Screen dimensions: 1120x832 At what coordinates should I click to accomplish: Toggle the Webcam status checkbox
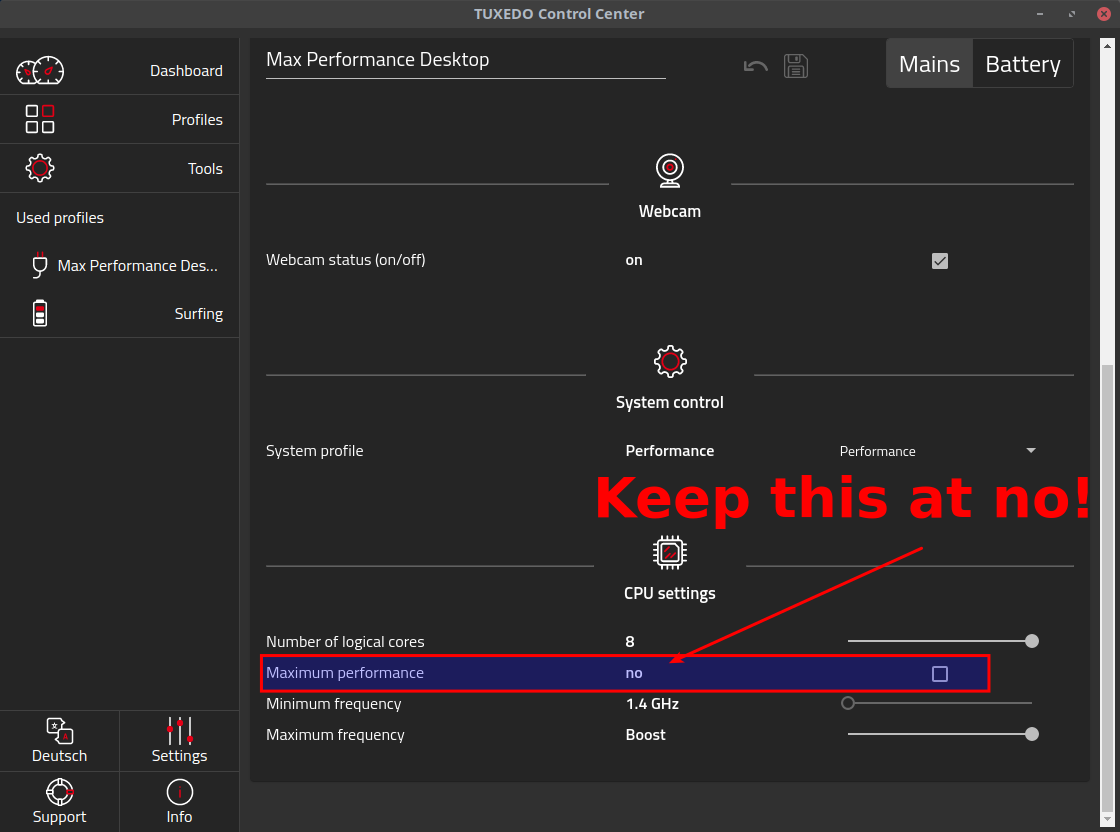pyautogui.click(x=940, y=261)
